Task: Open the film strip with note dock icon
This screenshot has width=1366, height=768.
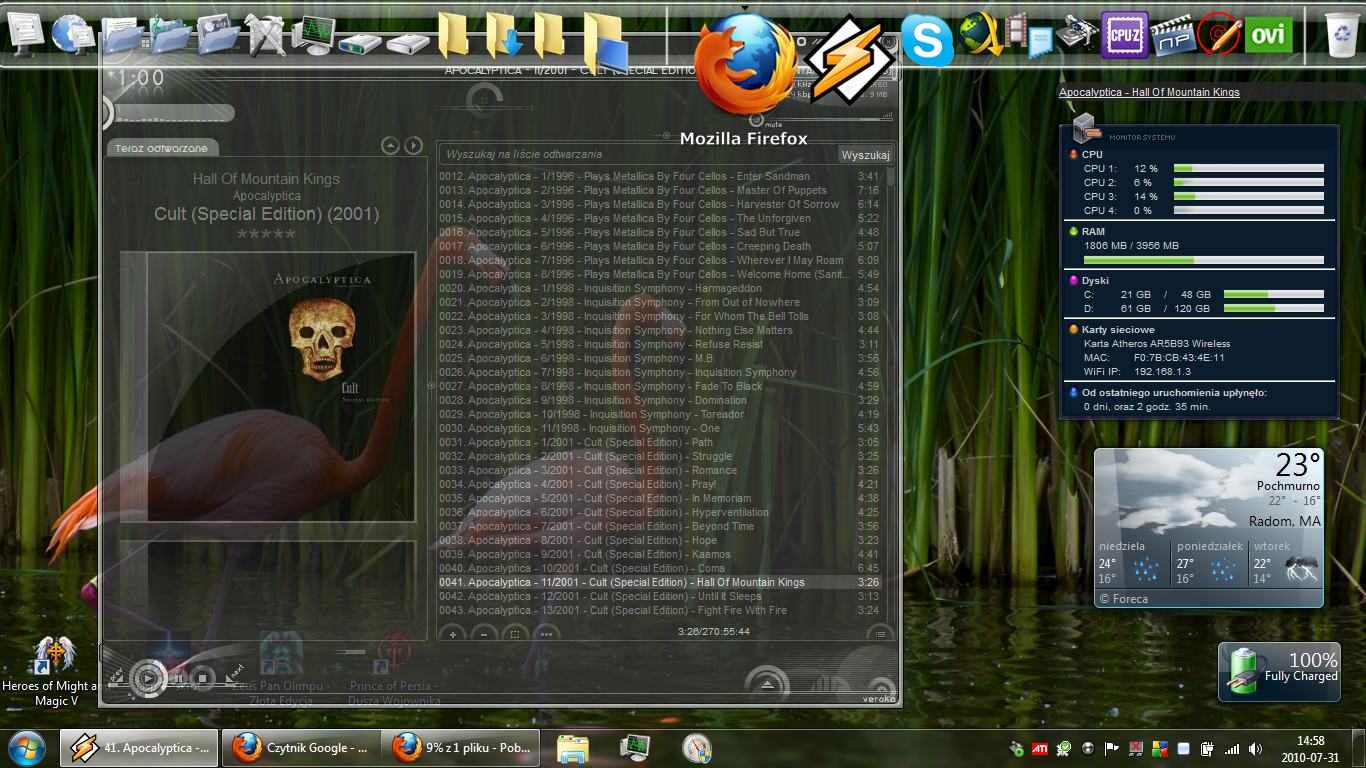Action: 1029,36
